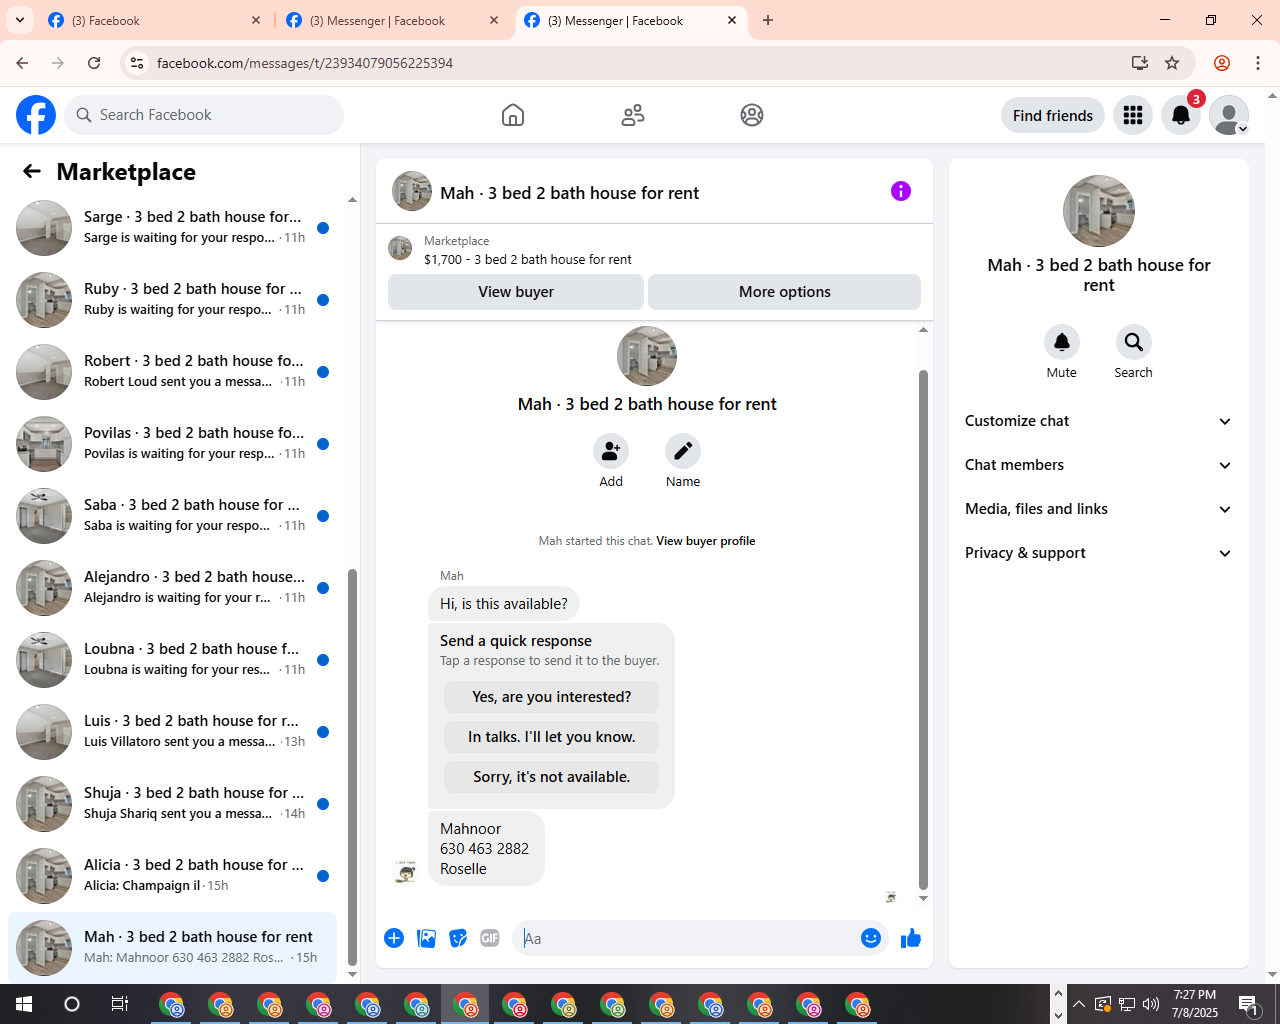Screen dimensions: 1280x1024
Task: Search the conversation with magnifier icon
Action: click(1134, 342)
